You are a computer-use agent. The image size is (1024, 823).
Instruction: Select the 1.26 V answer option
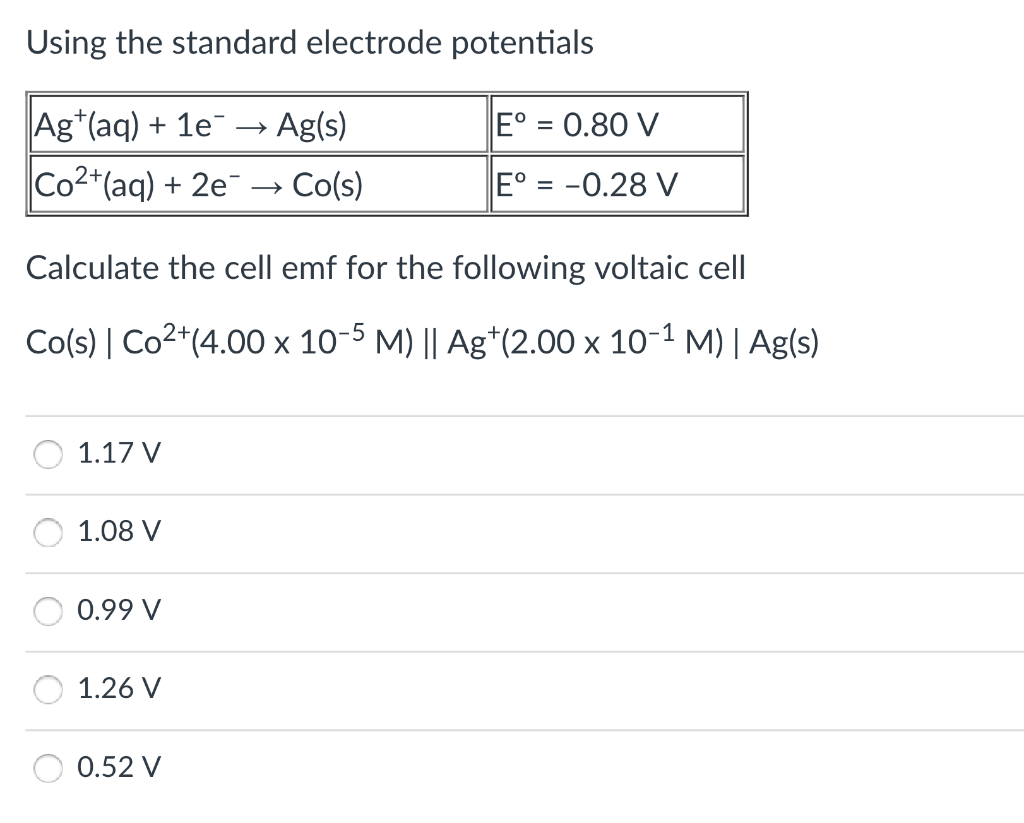pyautogui.click(x=47, y=689)
